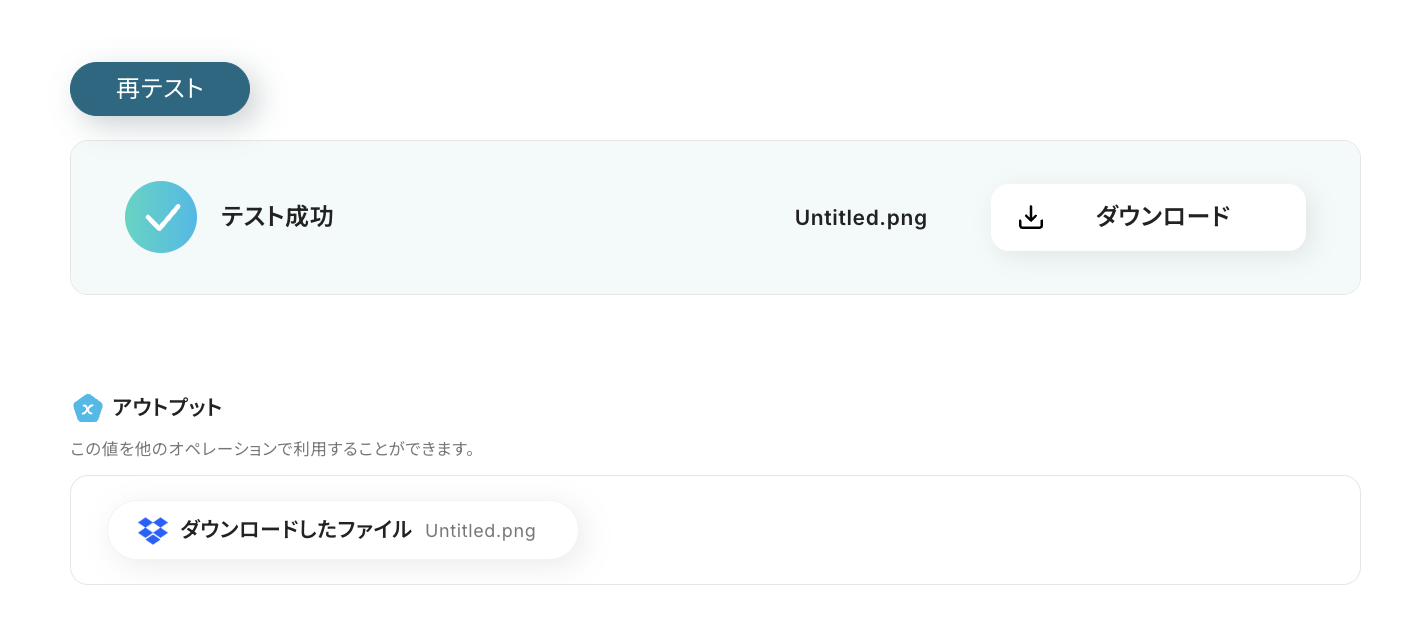Click the .png extension in output chip
Viewport: 1408px width, 622px height.
[515, 531]
